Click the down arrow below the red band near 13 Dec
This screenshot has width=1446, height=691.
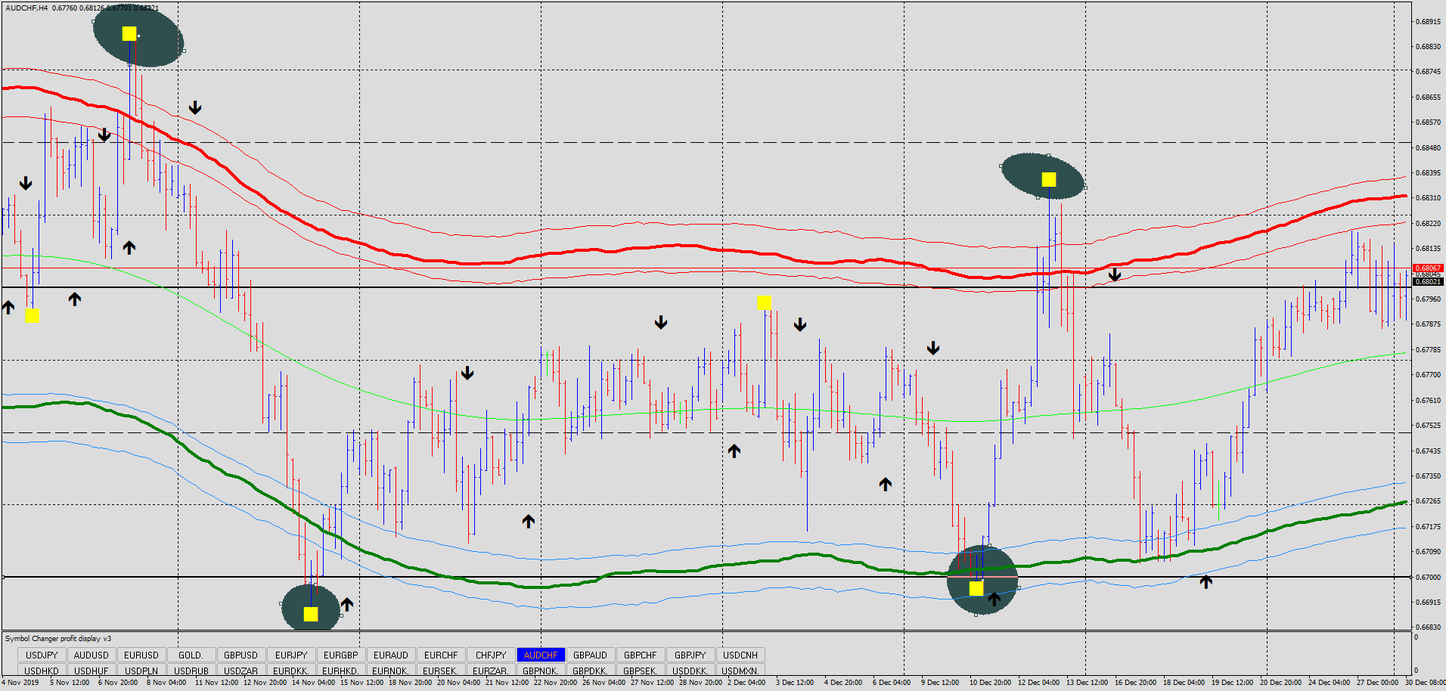pyautogui.click(x=1114, y=274)
